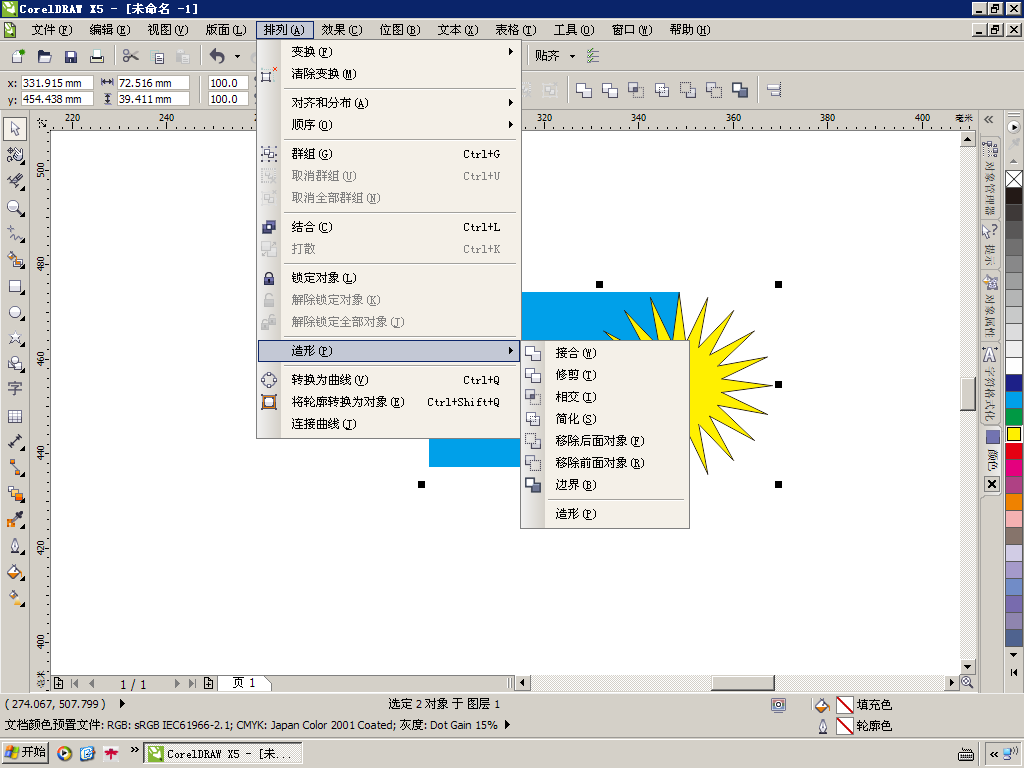Click the Cut scissors toolbar icon
The width and height of the screenshot is (1024, 768).
pos(131,56)
